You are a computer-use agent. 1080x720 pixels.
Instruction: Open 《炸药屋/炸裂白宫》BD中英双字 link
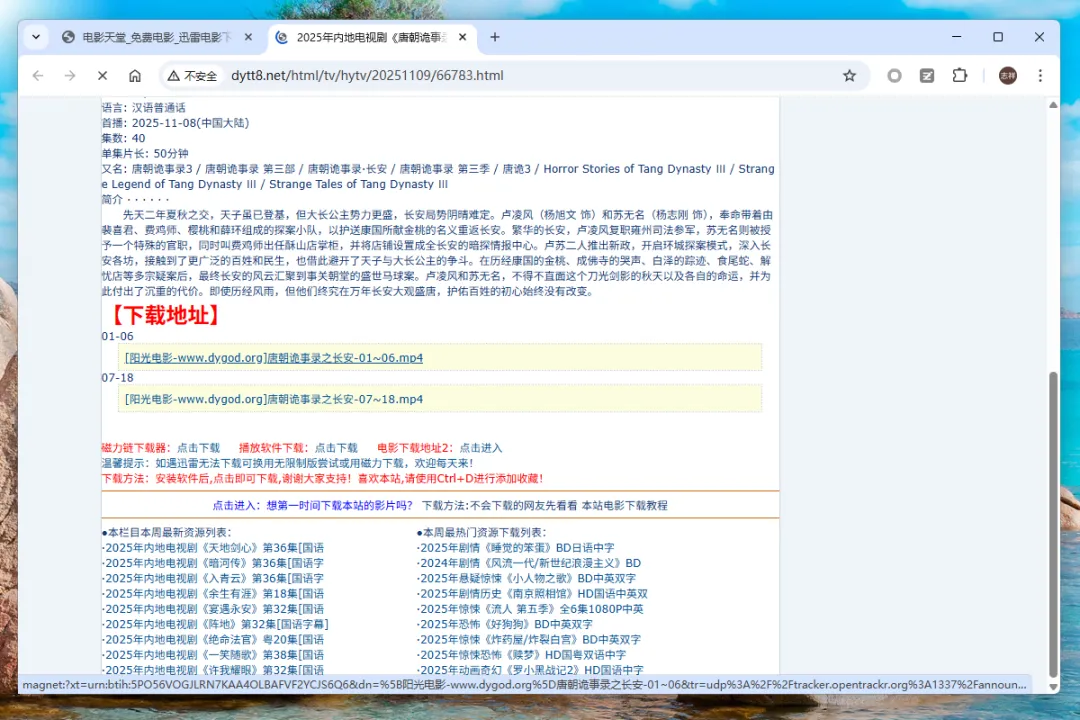[x=530, y=639]
